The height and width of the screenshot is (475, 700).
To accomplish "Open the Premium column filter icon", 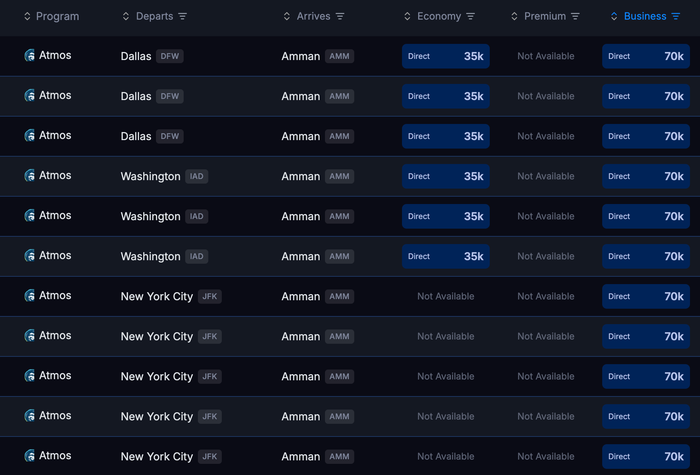I will 575,17.
